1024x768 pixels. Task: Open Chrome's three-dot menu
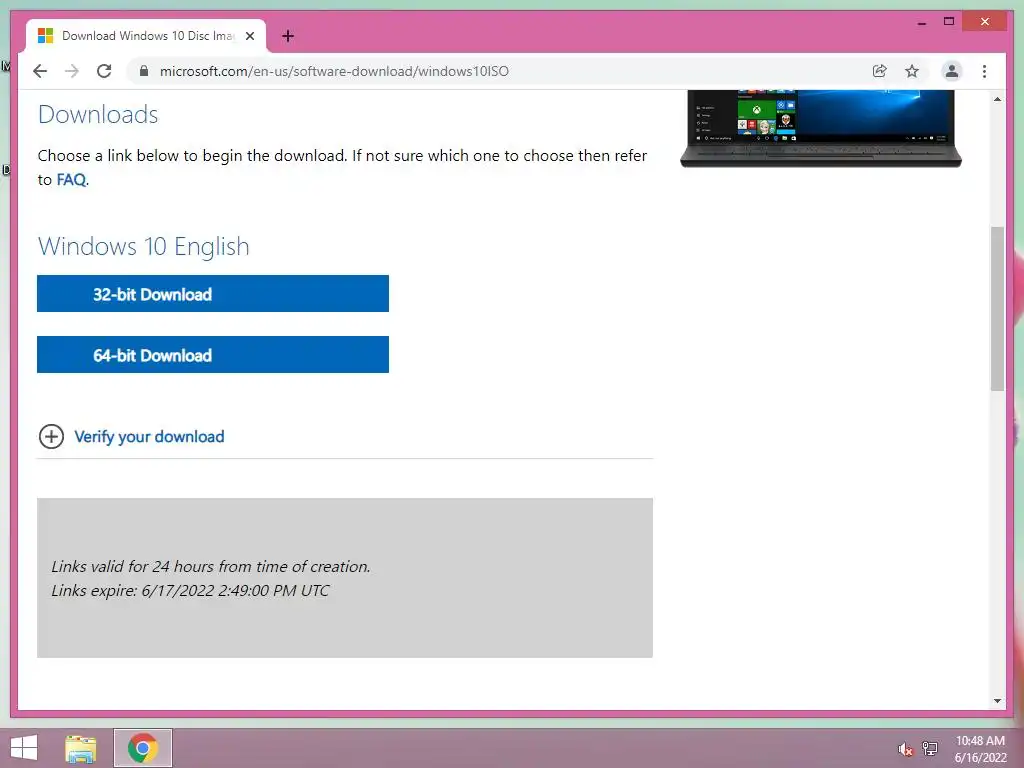pos(984,71)
